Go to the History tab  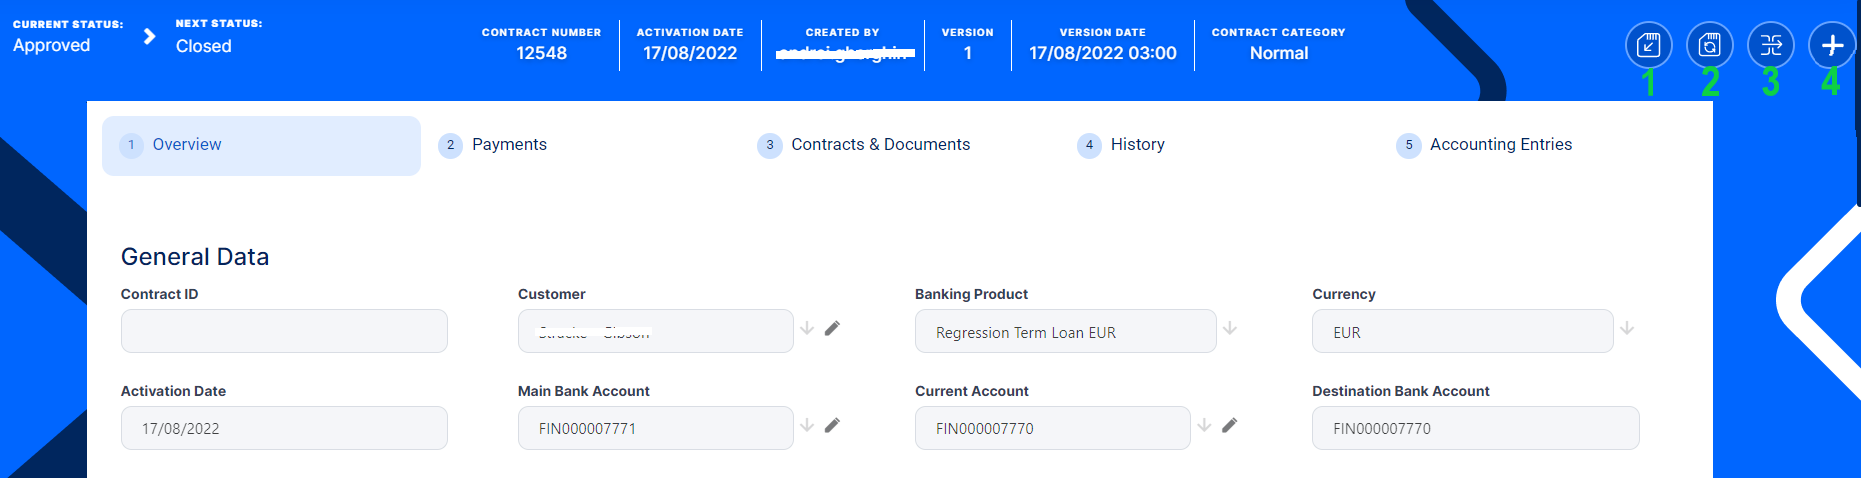tap(1137, 145)
